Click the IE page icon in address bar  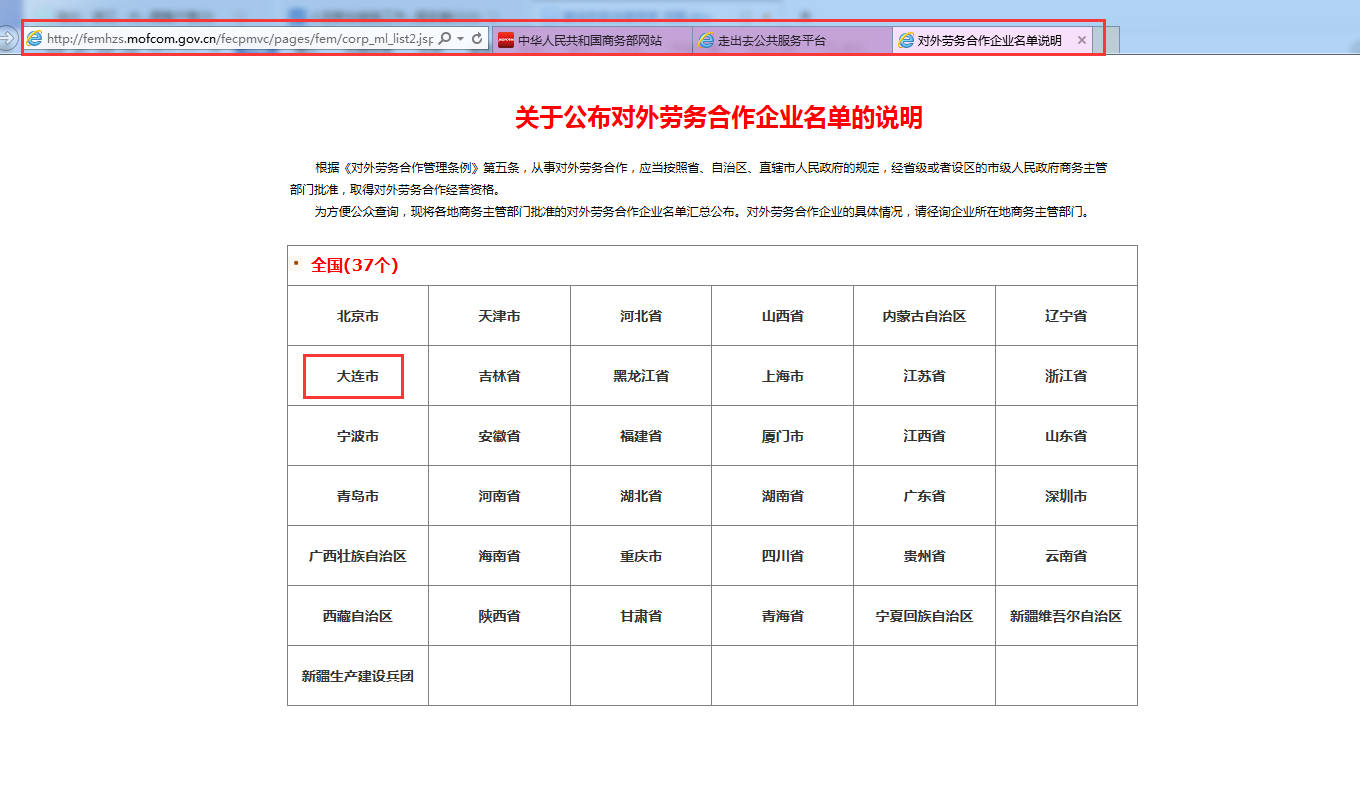click(x=35, y=39)
